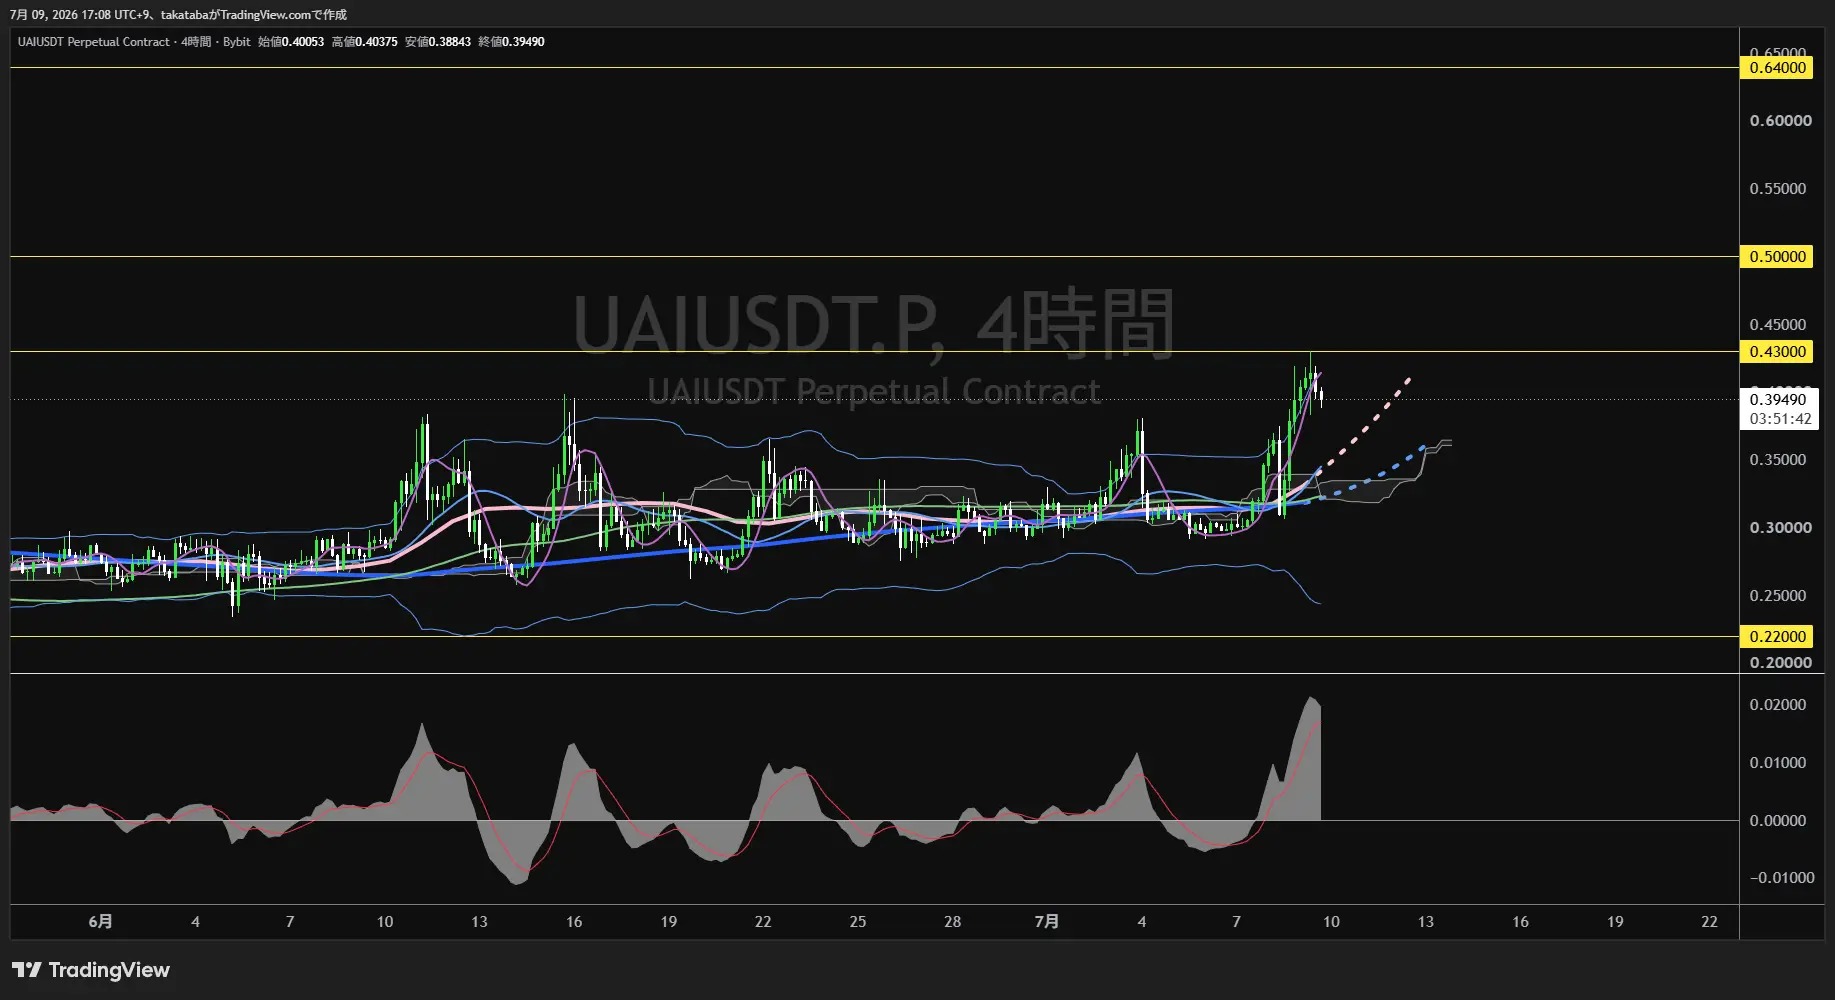Click the pink dotted projection line

(1365, 425)
